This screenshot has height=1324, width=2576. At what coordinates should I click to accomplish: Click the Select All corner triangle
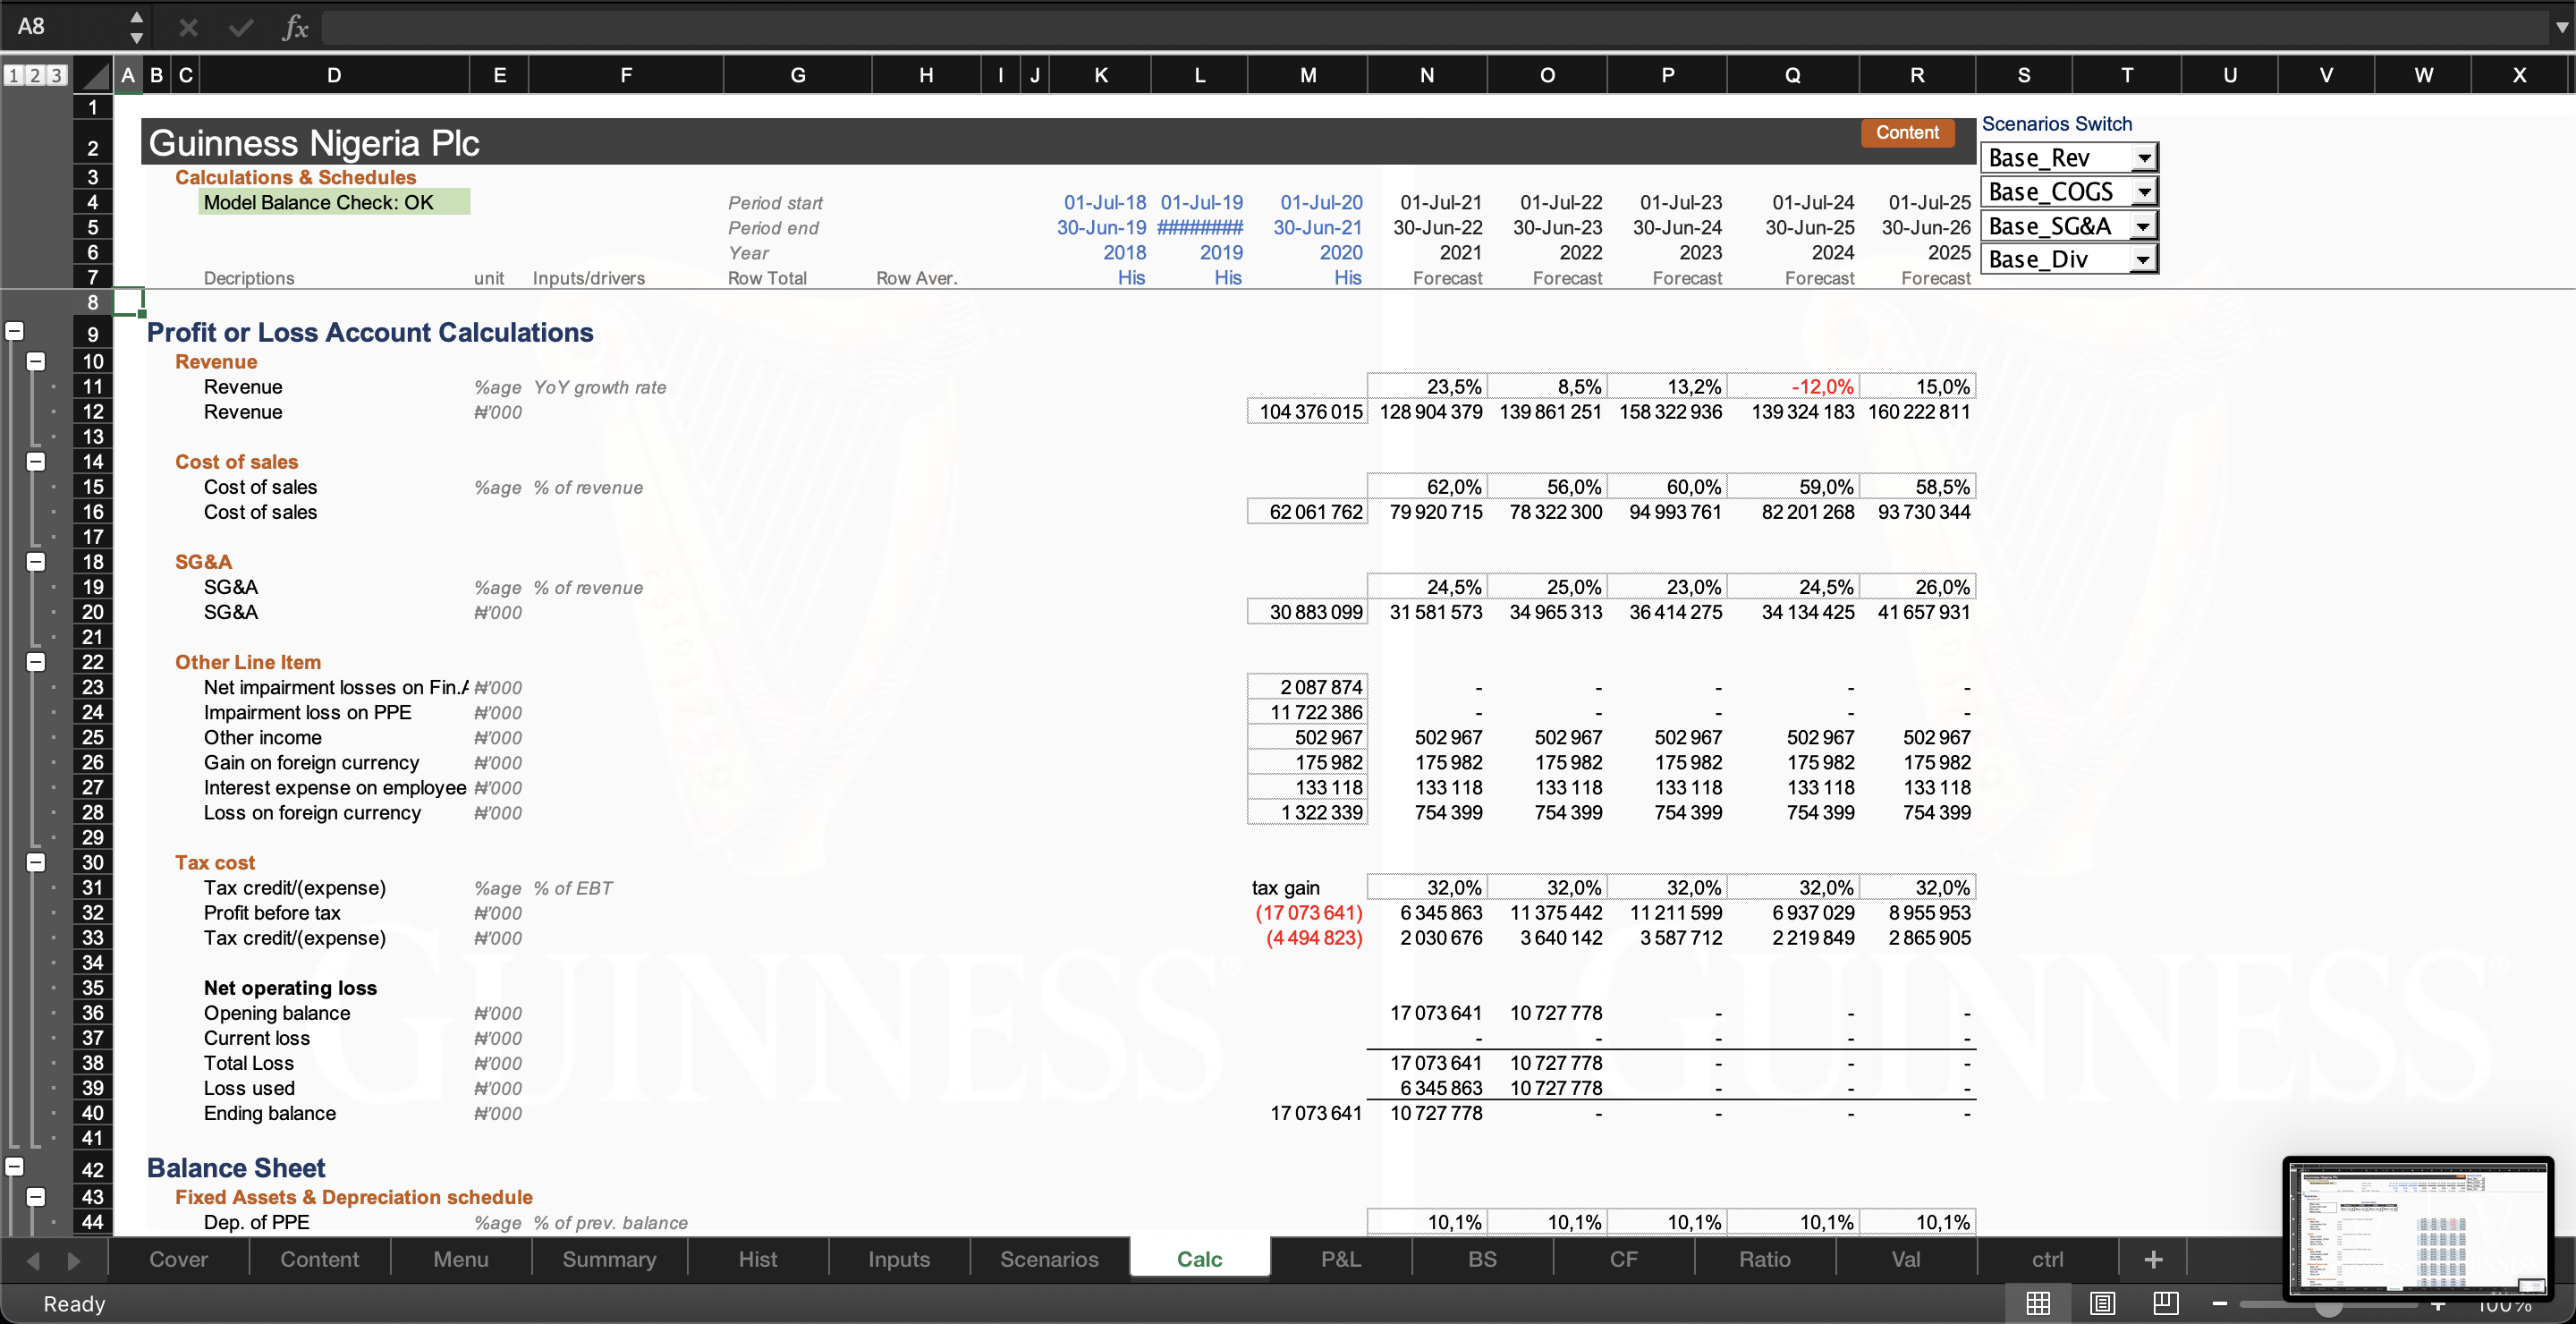[x=94, y=75]
